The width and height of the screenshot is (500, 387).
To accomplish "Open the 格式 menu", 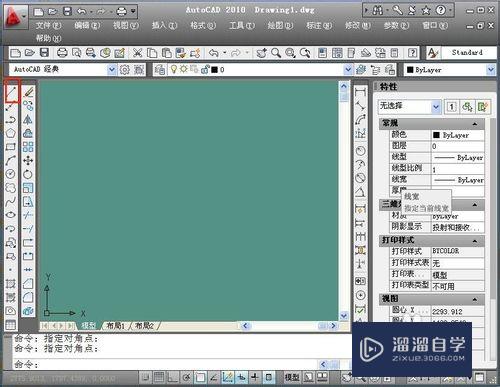I will pyautogui.click(x=203, y=25).
